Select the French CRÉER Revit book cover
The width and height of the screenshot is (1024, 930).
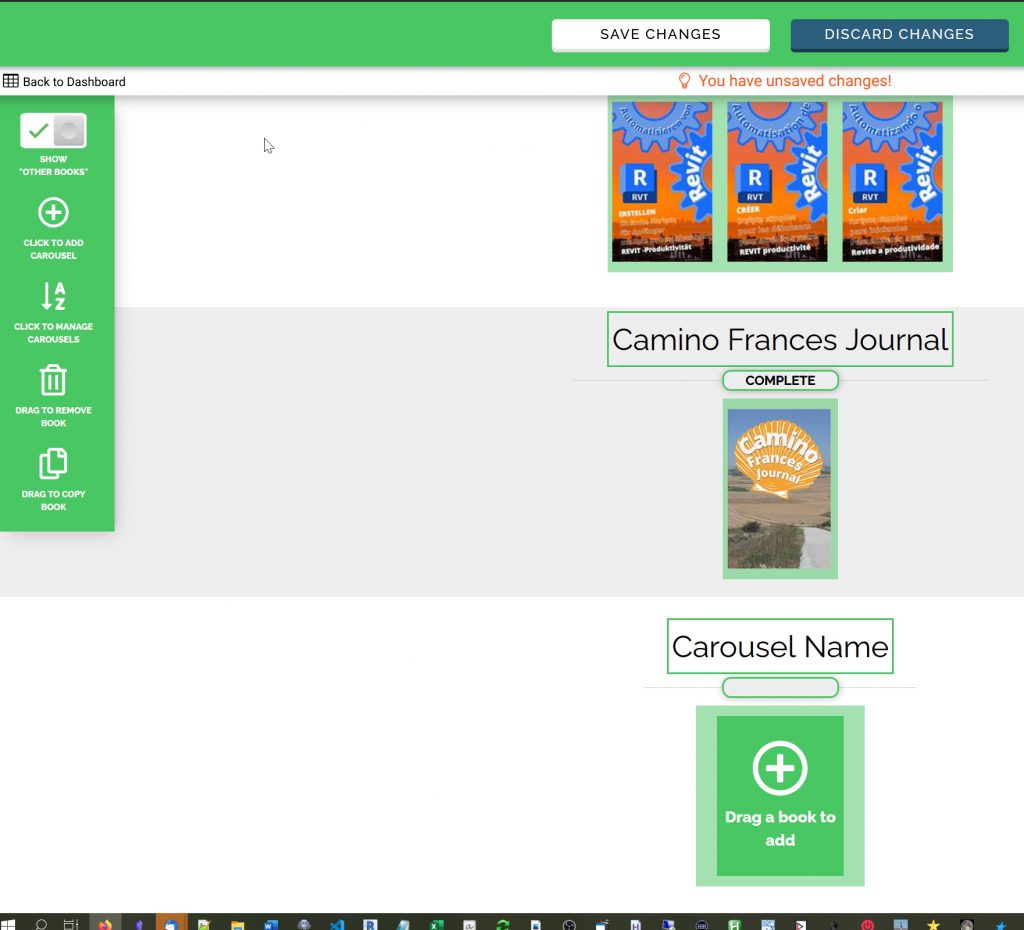click(777, 181)
